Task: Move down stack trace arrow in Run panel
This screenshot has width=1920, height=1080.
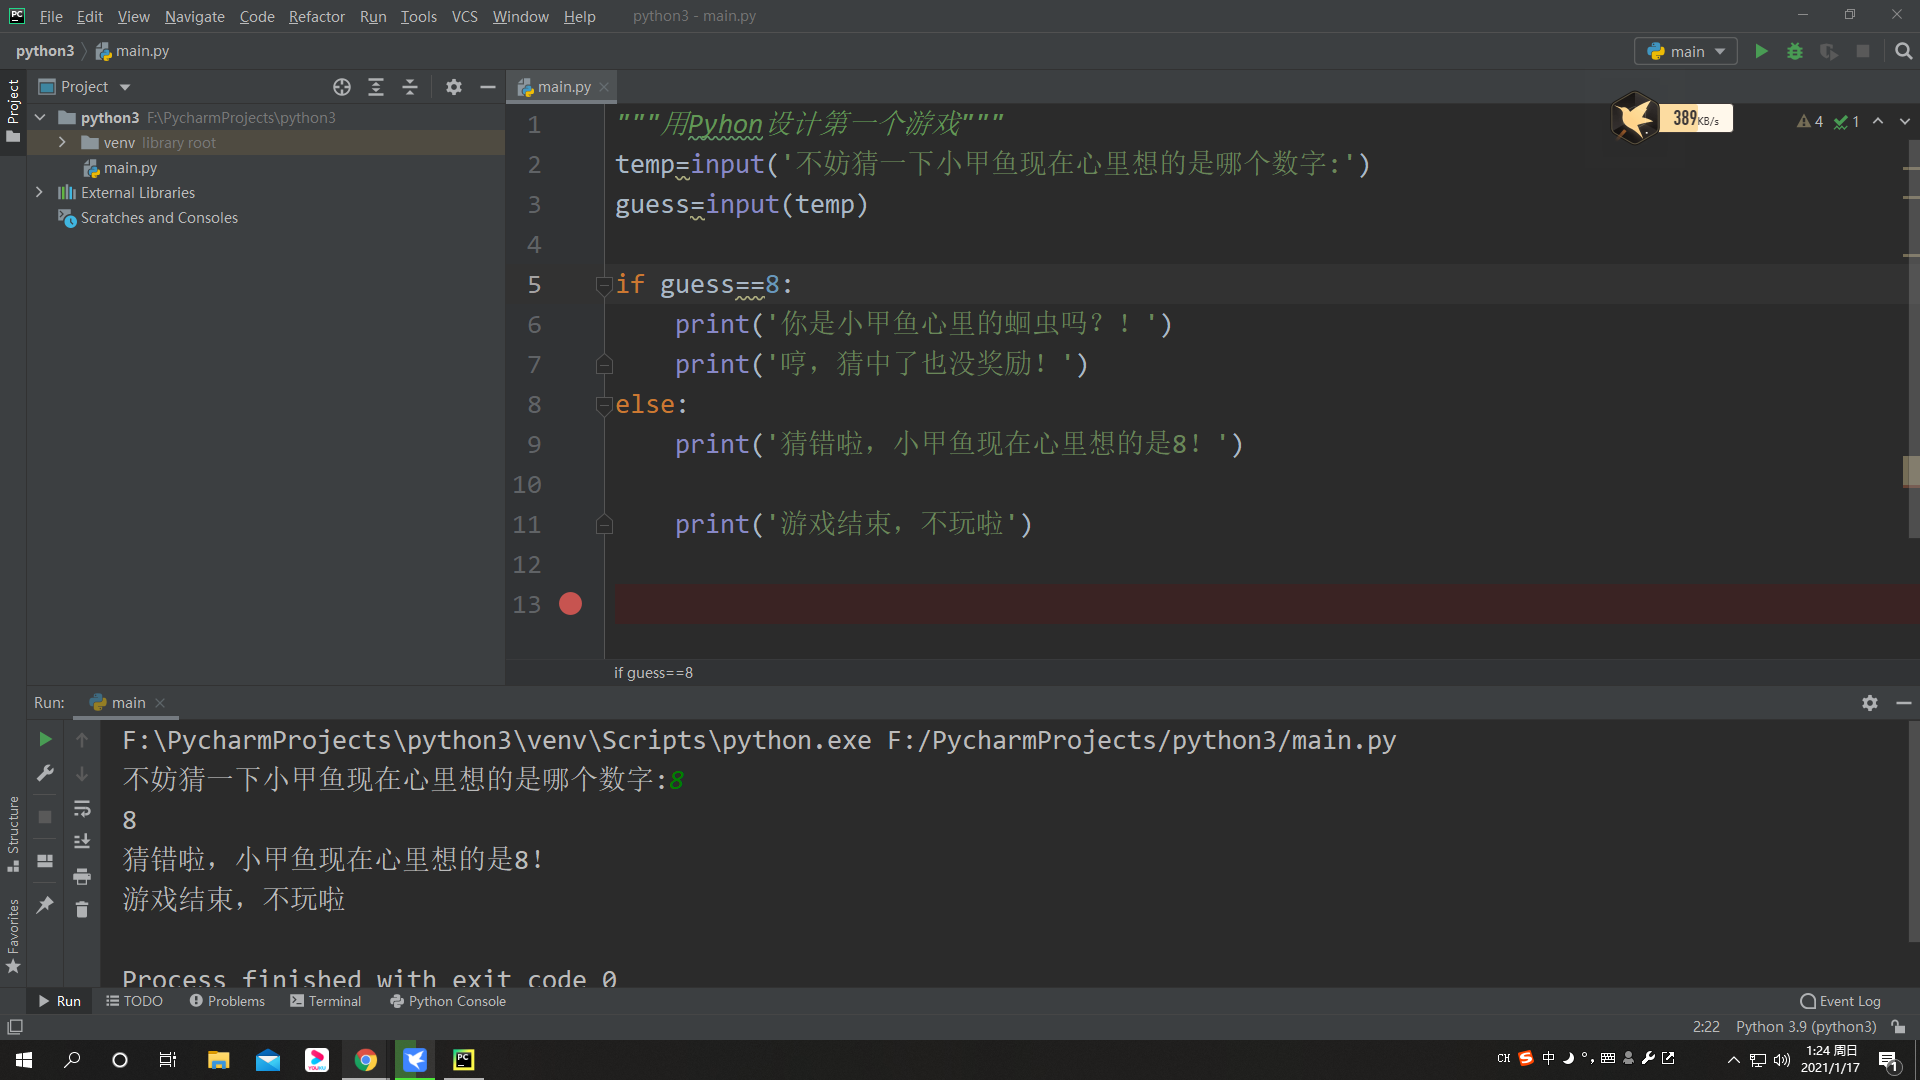Action: click(82, 774)
